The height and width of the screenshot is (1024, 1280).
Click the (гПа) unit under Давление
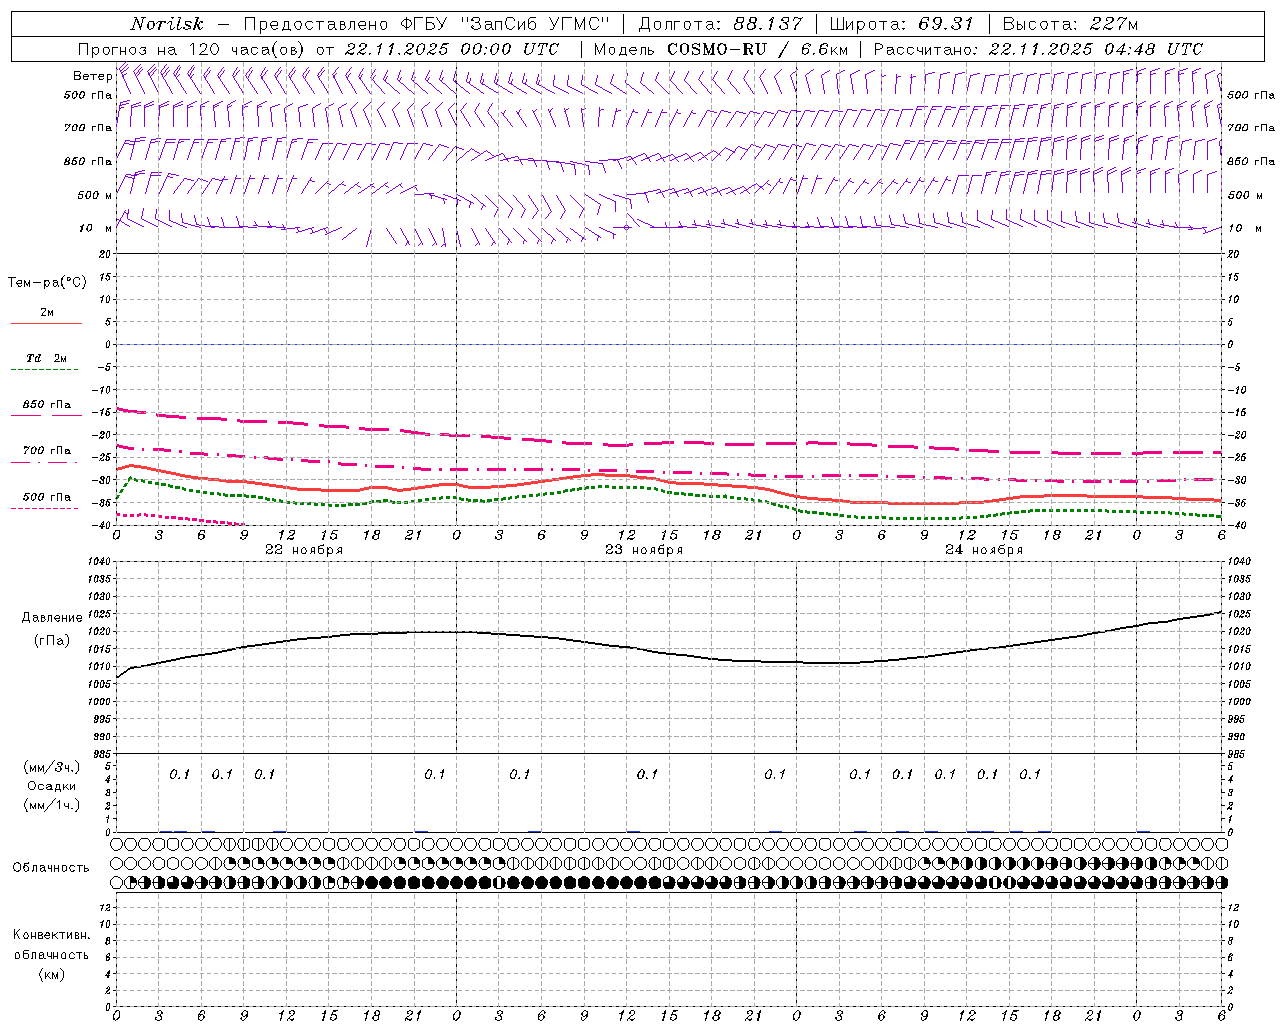pos(52,641)
